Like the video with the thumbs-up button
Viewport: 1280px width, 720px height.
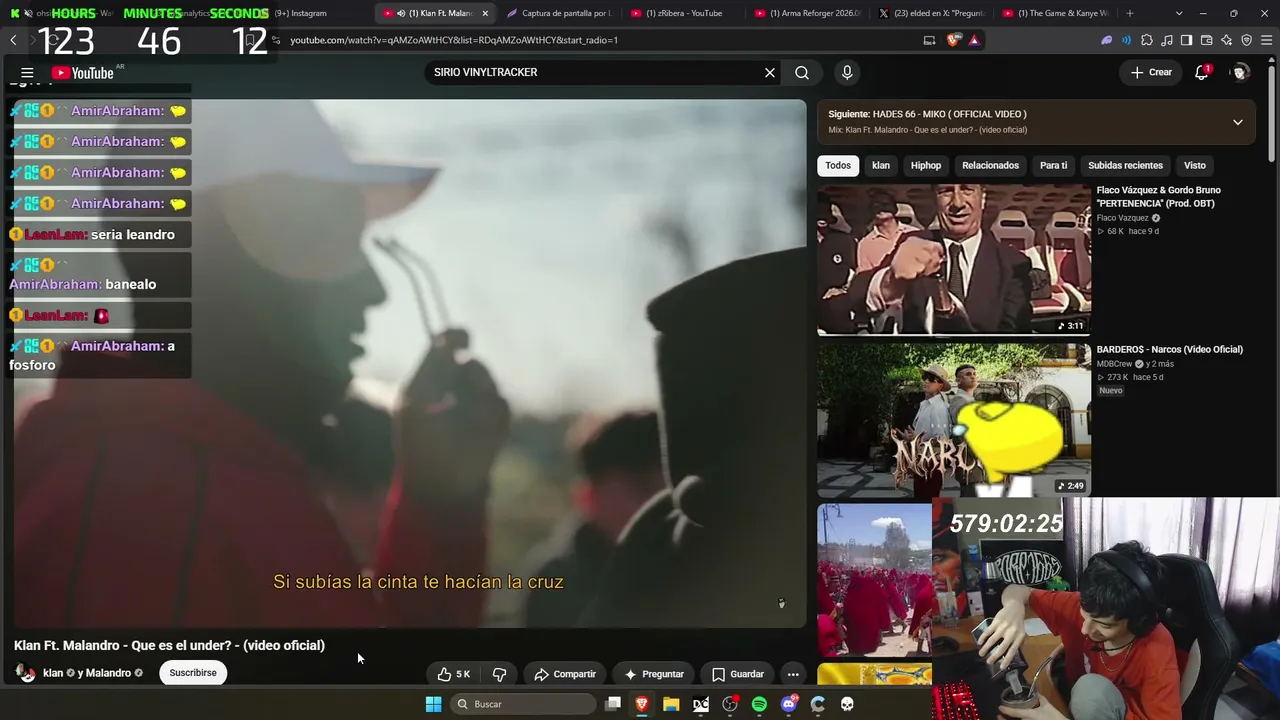point(453,674)
